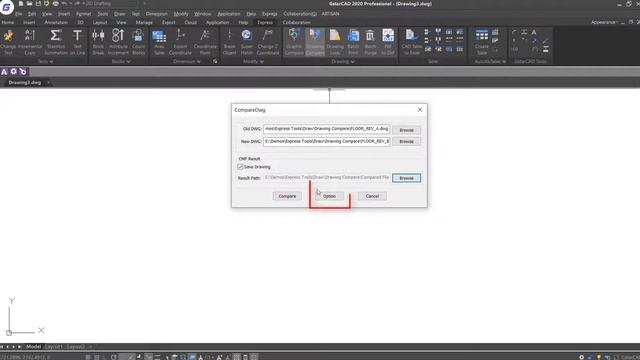
Task: Select the Coordinate From tool
Action: 205,42
